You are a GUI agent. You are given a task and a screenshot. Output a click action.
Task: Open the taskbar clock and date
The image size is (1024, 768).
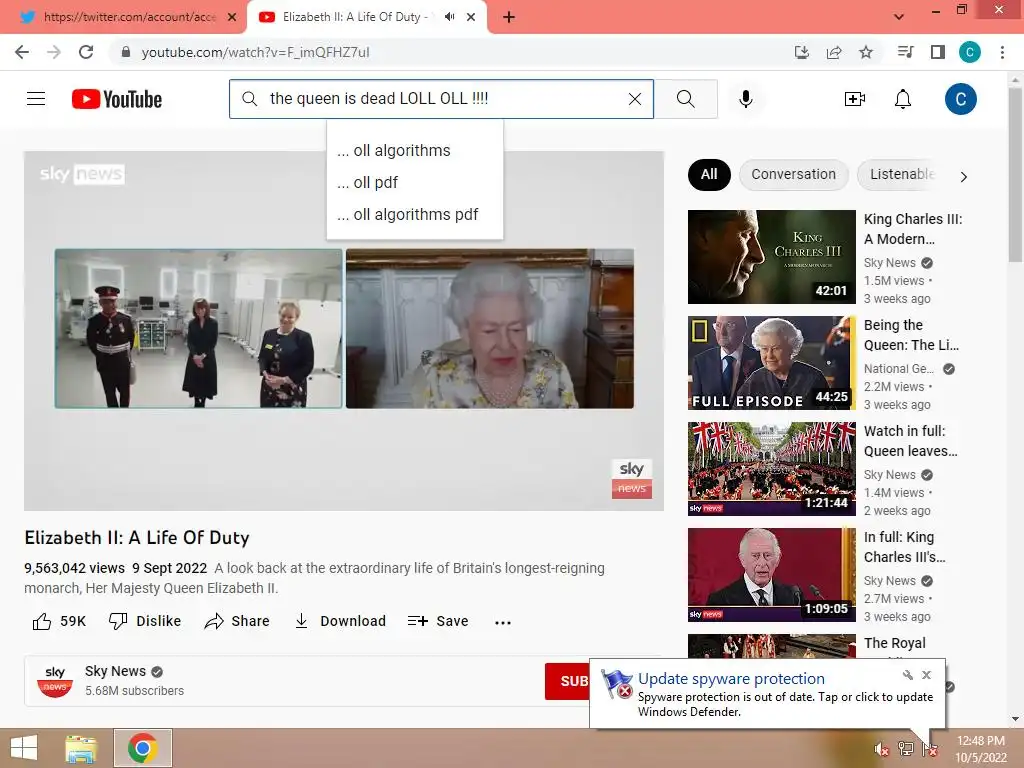(x=981, y=749)
